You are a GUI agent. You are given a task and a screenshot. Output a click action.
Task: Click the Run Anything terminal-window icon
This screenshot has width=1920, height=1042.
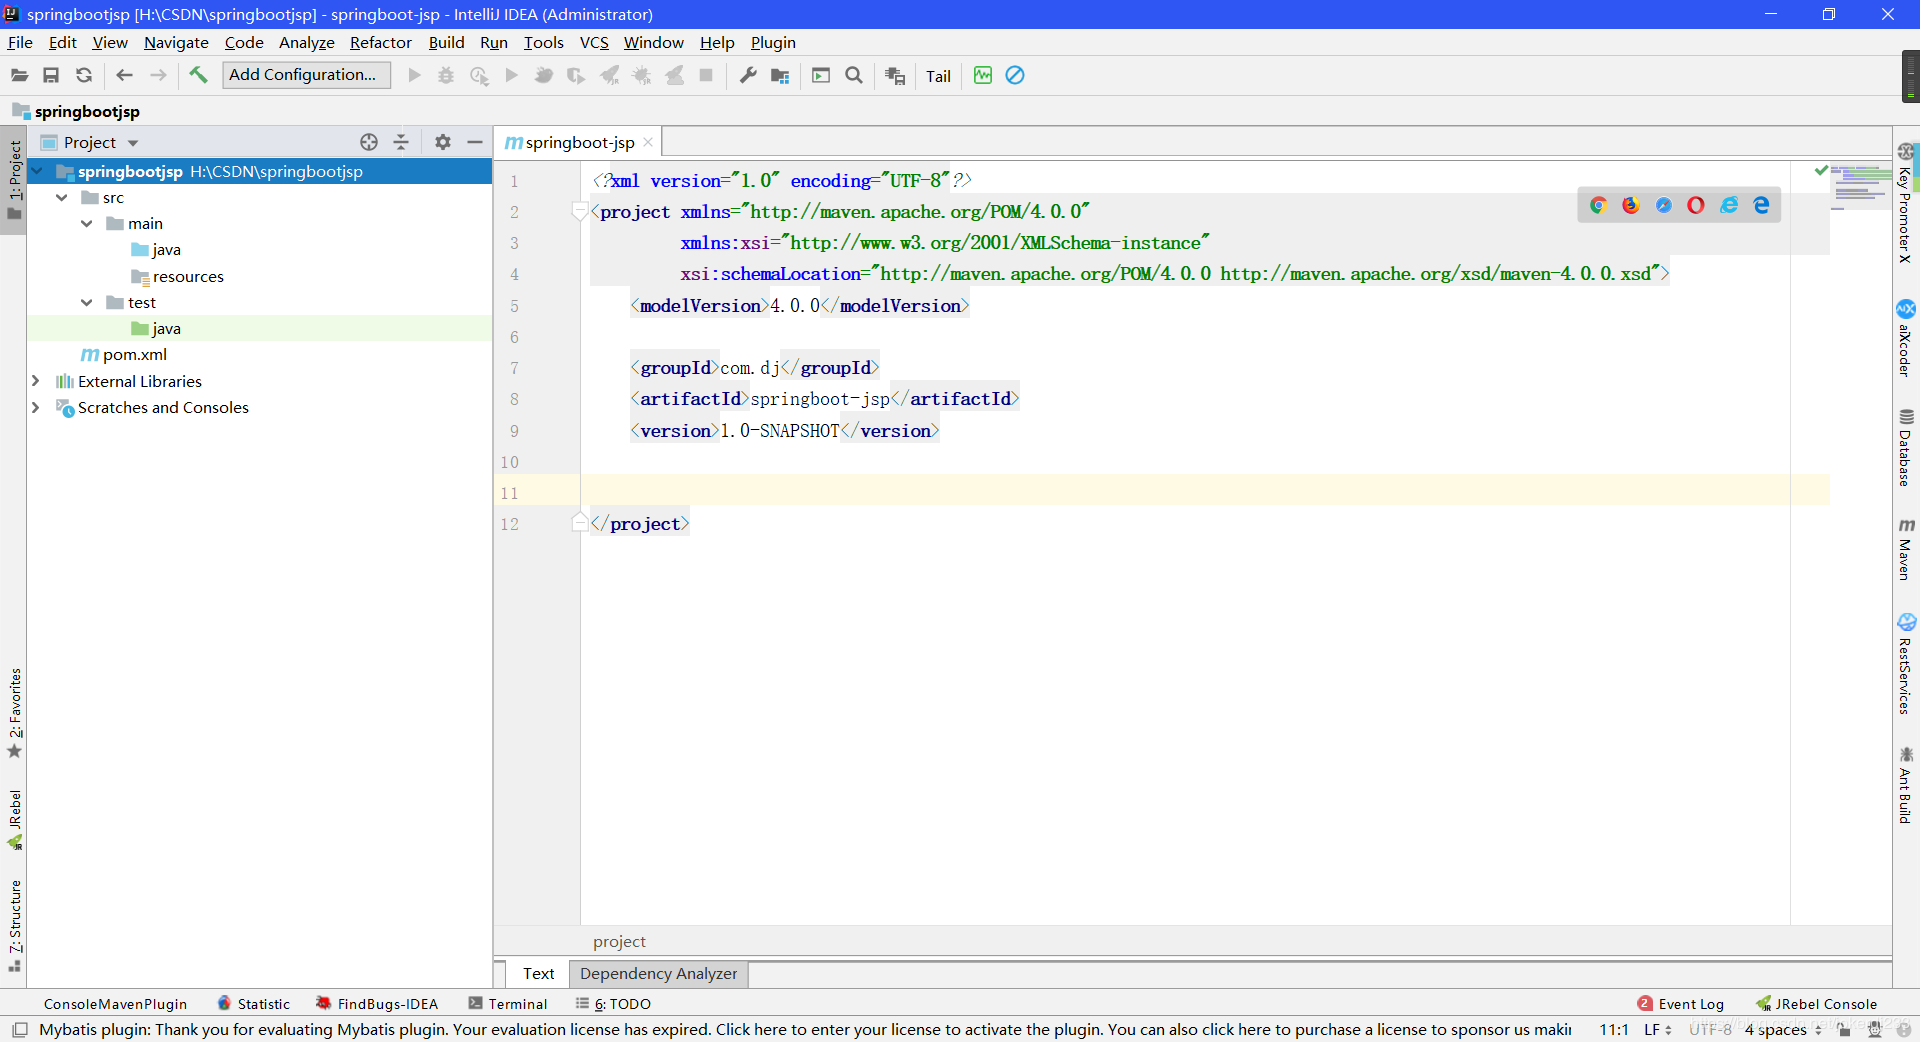click(821, 75)
